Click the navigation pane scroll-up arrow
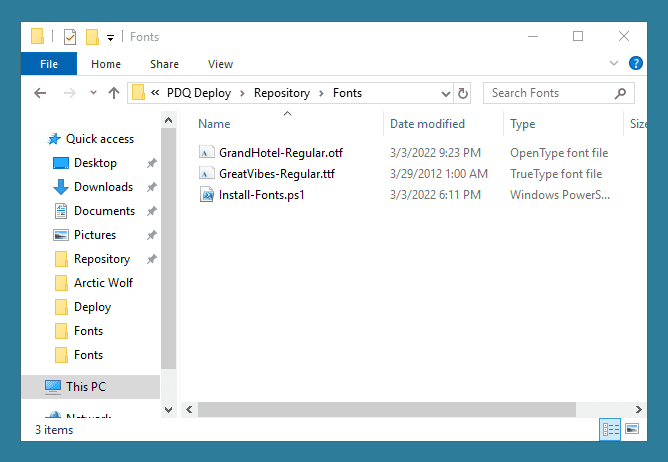This screenshot has width=668, height=462. [168, 120]
